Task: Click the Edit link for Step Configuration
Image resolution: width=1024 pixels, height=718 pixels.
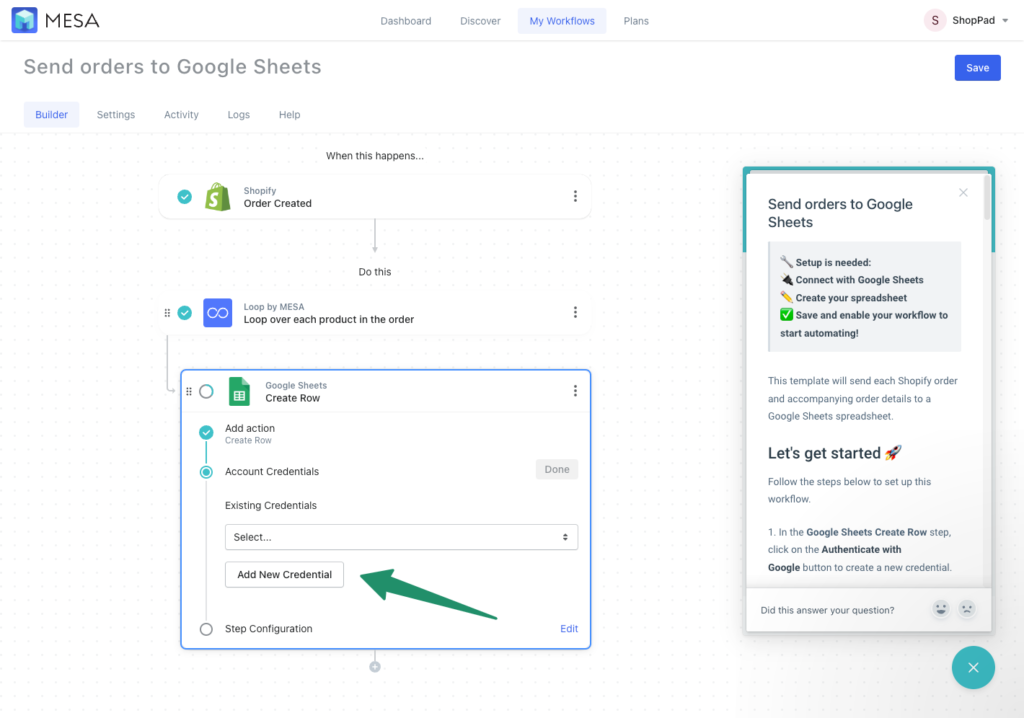Action: pyautogui.click(x=569, y=628)
